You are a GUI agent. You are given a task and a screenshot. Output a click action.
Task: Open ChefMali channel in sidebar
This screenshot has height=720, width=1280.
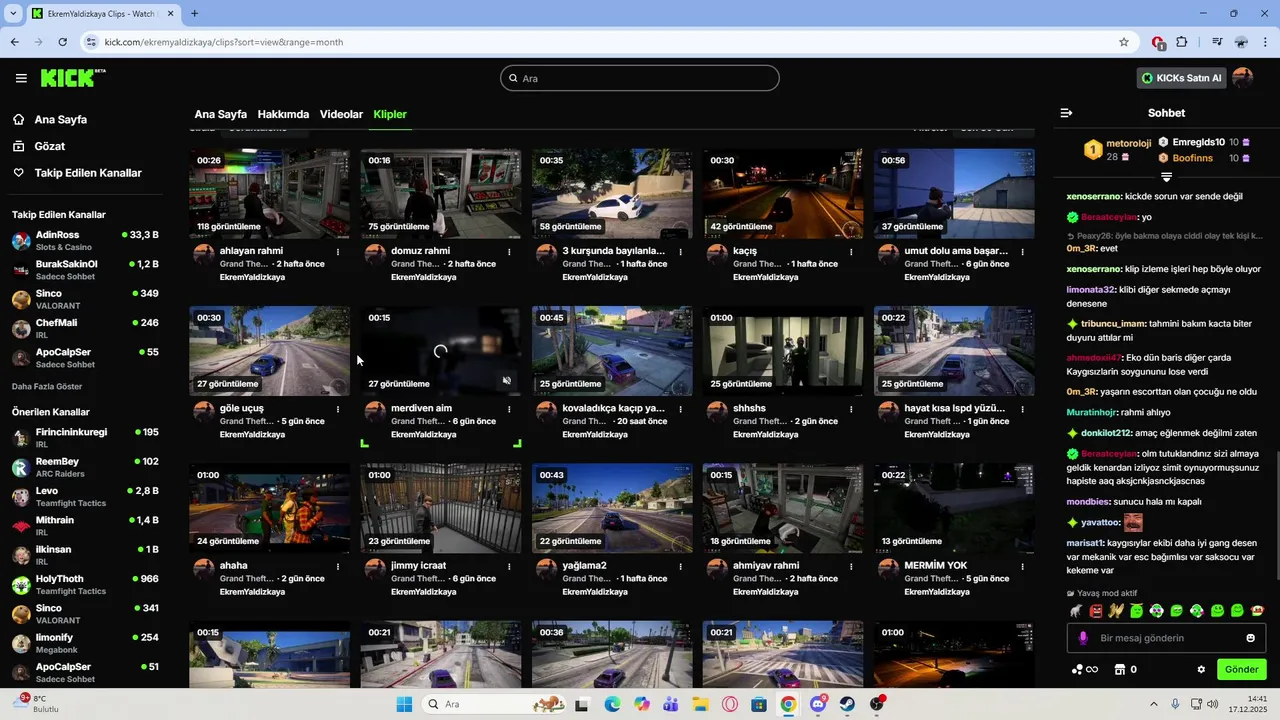[x=85, y=328]
